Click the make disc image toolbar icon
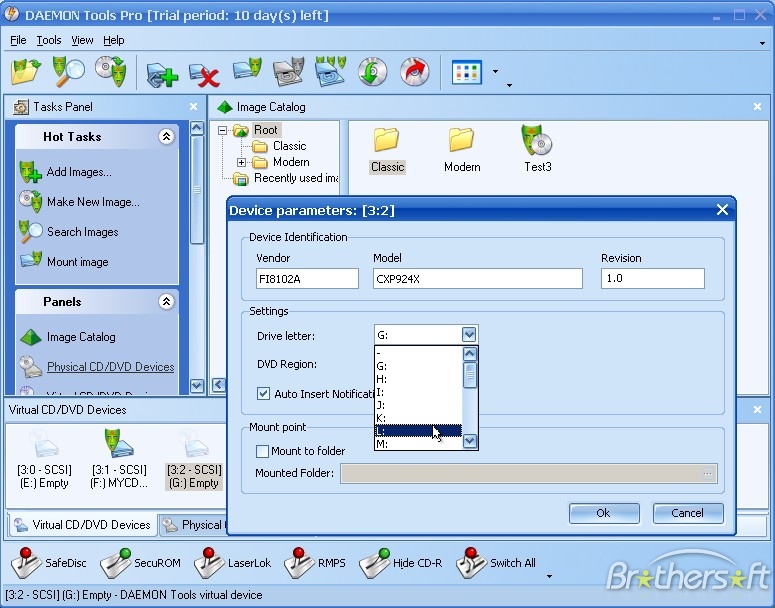The width and height of the screenshot is (775, 608). (x=111, y=72)
